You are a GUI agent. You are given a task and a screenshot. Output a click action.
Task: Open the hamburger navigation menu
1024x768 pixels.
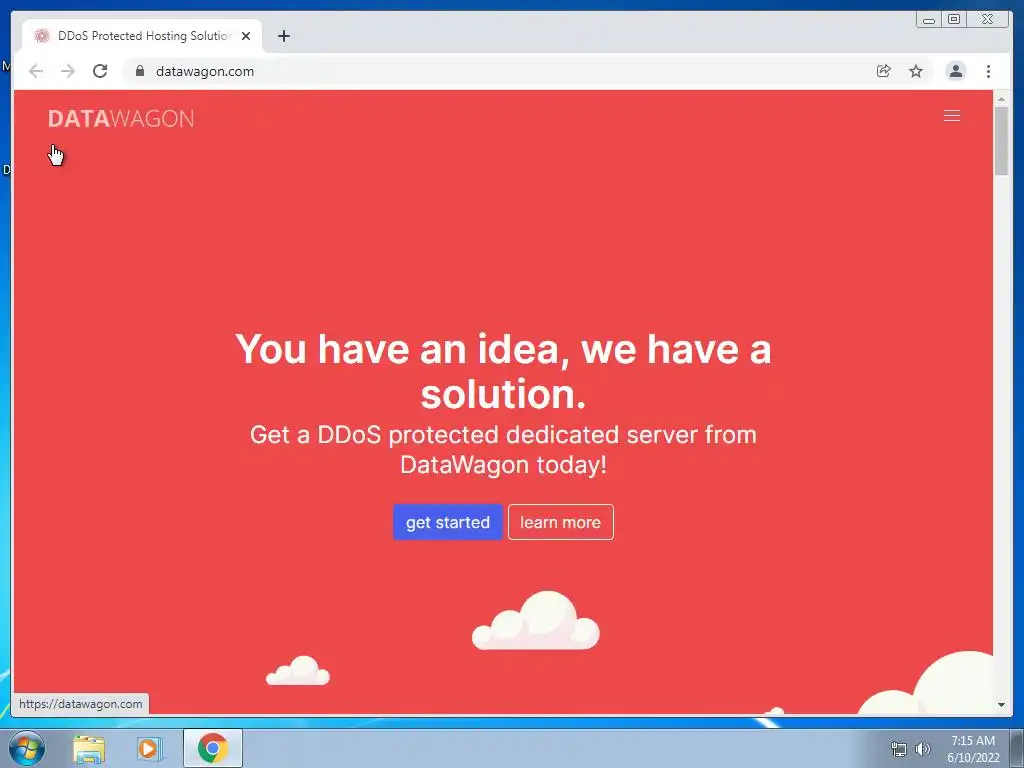952,116
